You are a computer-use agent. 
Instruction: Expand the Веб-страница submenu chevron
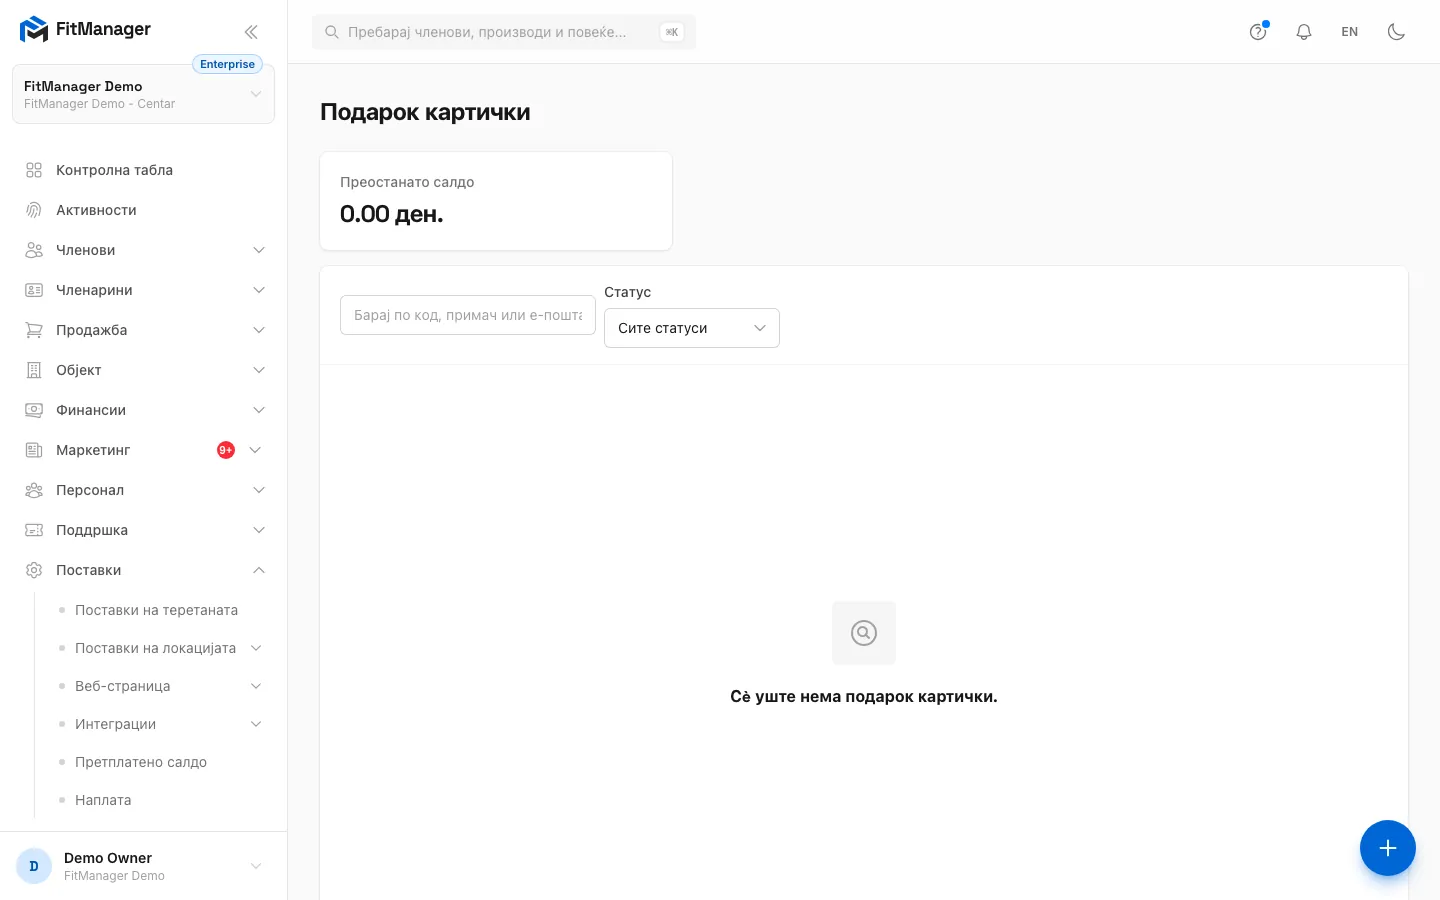pyautogui.click(x=256, y=686)
